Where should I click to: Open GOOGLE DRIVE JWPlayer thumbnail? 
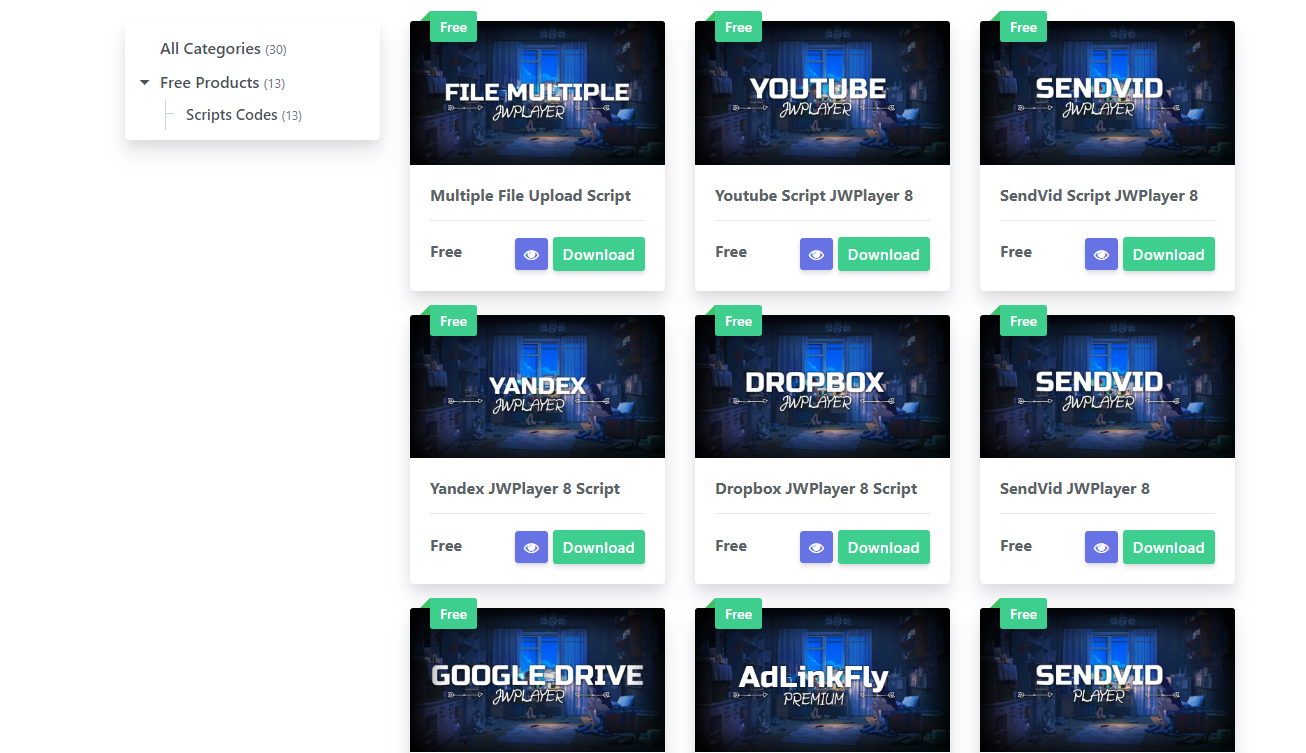coord(537,680)
